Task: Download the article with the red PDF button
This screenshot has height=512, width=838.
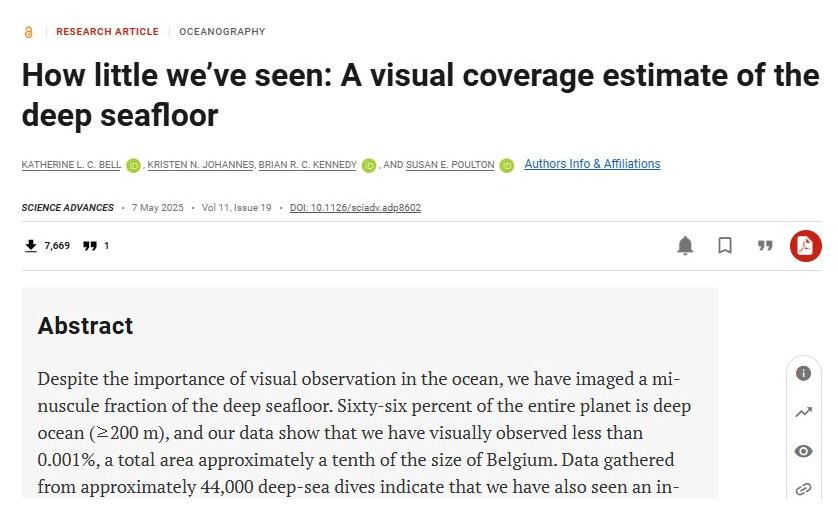Action: 805,246
